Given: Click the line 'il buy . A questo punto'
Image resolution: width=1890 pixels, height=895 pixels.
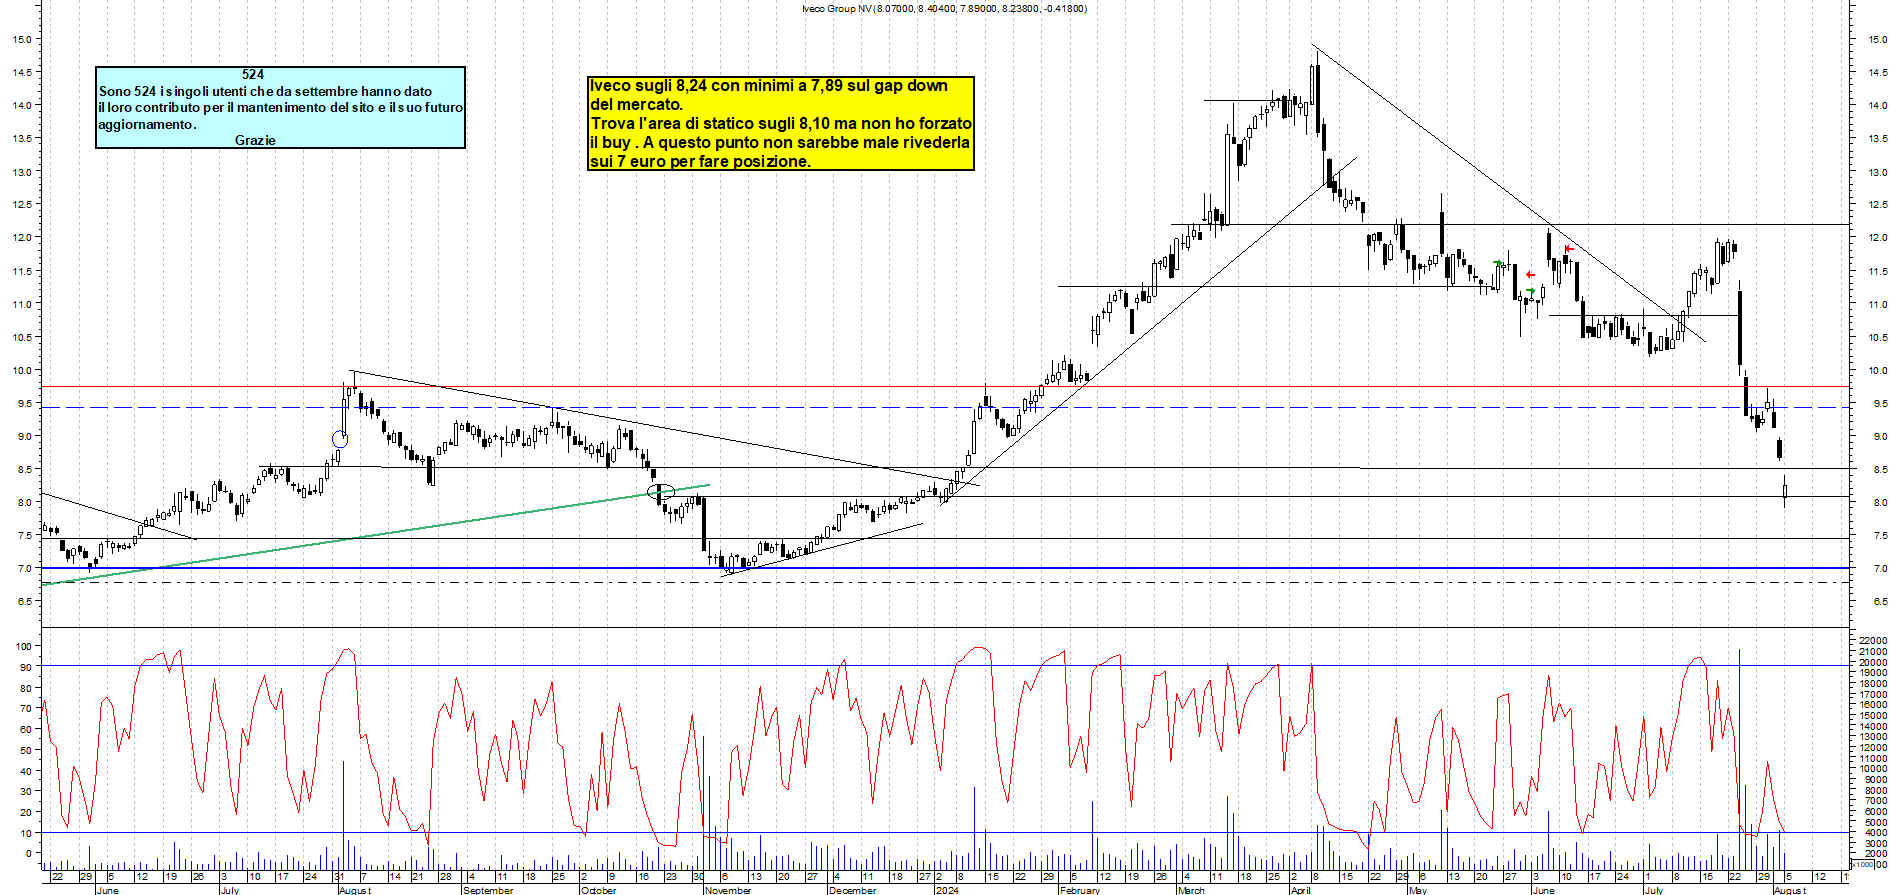Looking at the screenshot, I should click(779, 142).
